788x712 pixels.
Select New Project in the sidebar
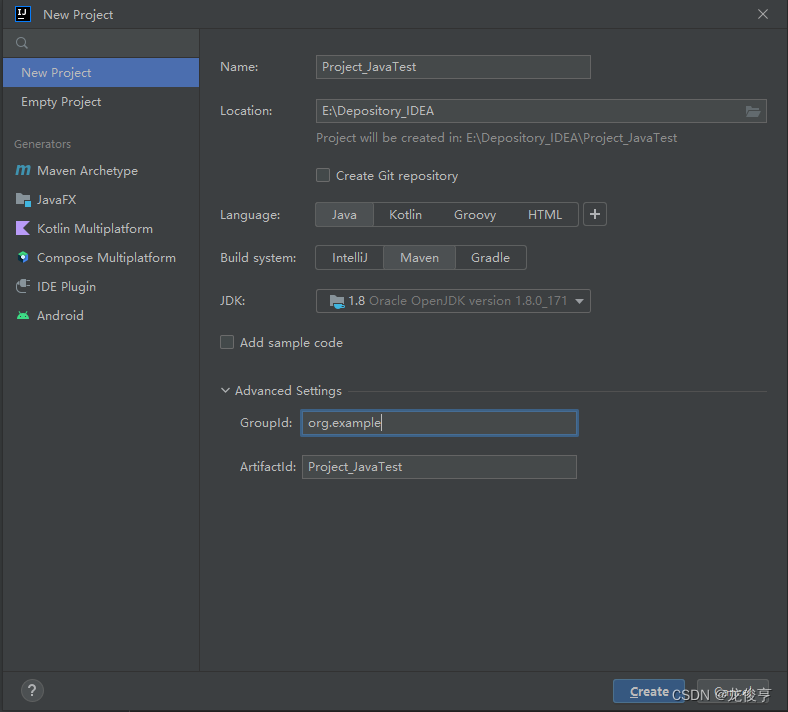pyautogui.click(x=101, y=73)
